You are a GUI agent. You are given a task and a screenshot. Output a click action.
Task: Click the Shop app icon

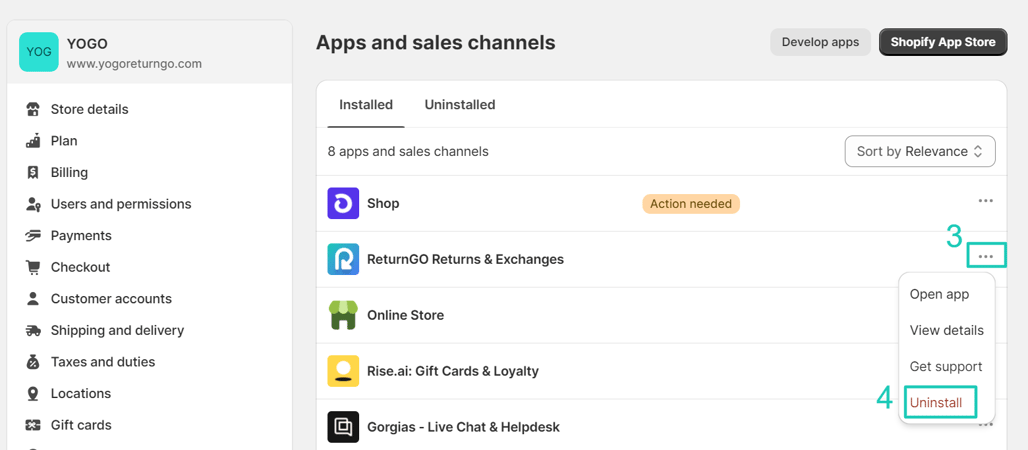343,203
